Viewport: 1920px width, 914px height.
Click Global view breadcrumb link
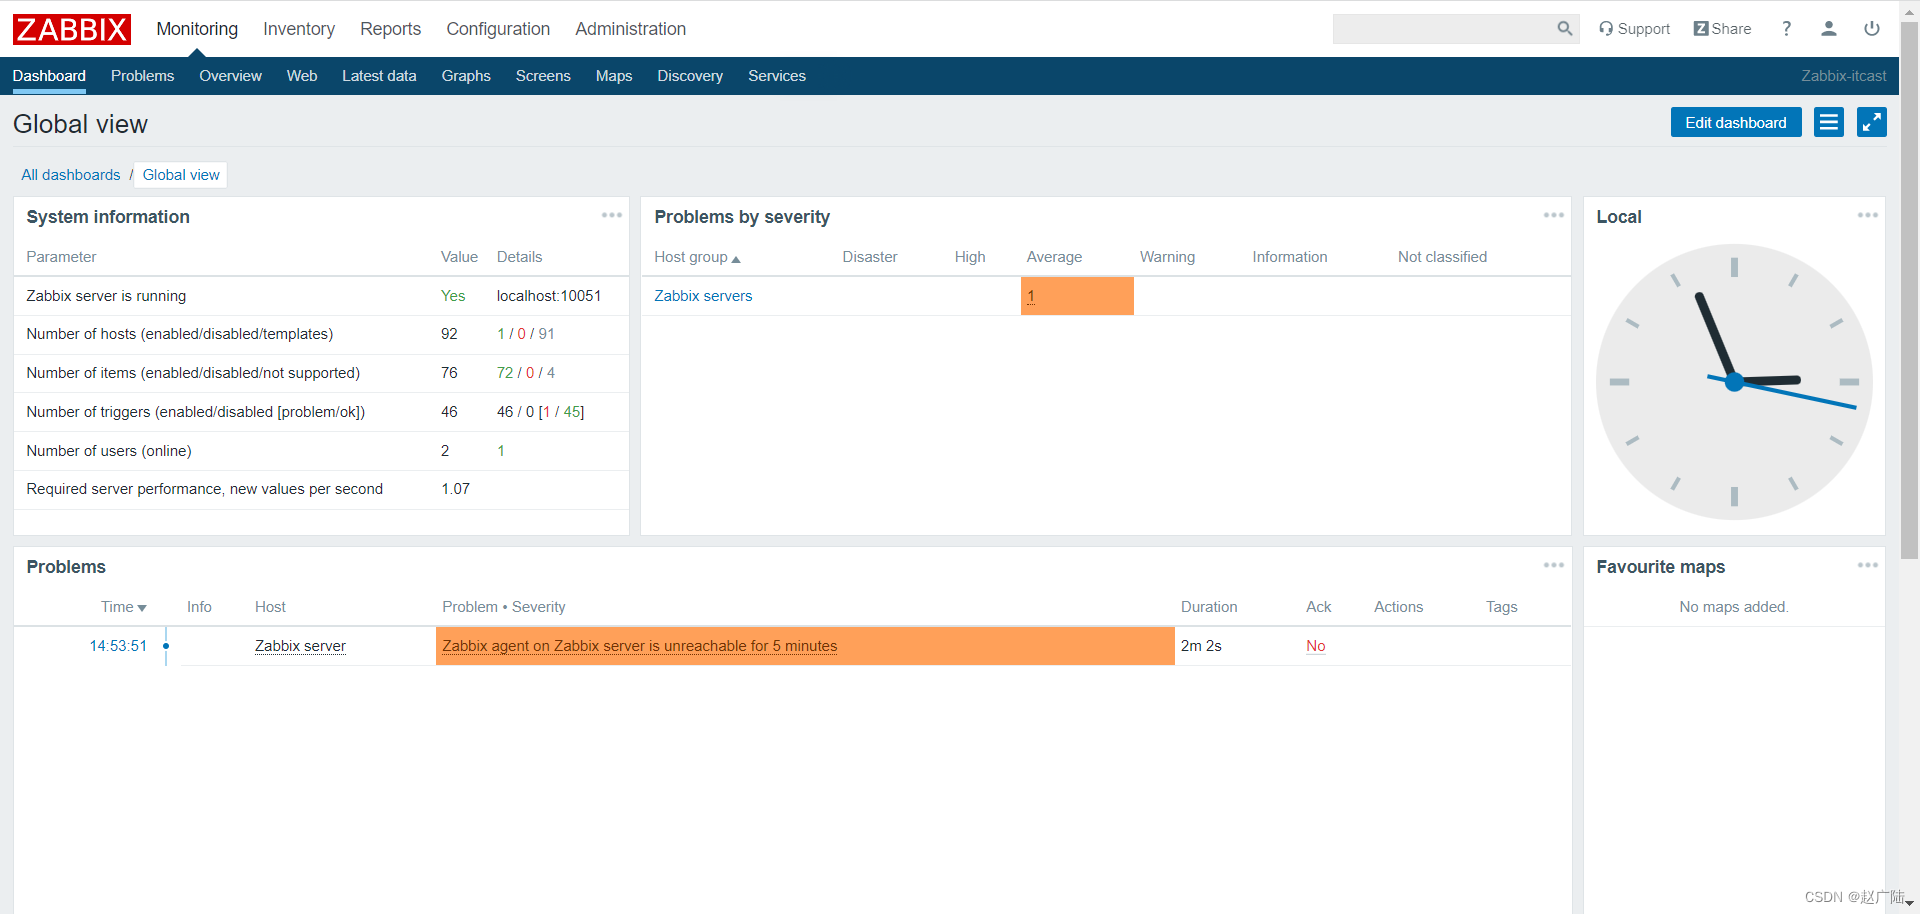181,175
